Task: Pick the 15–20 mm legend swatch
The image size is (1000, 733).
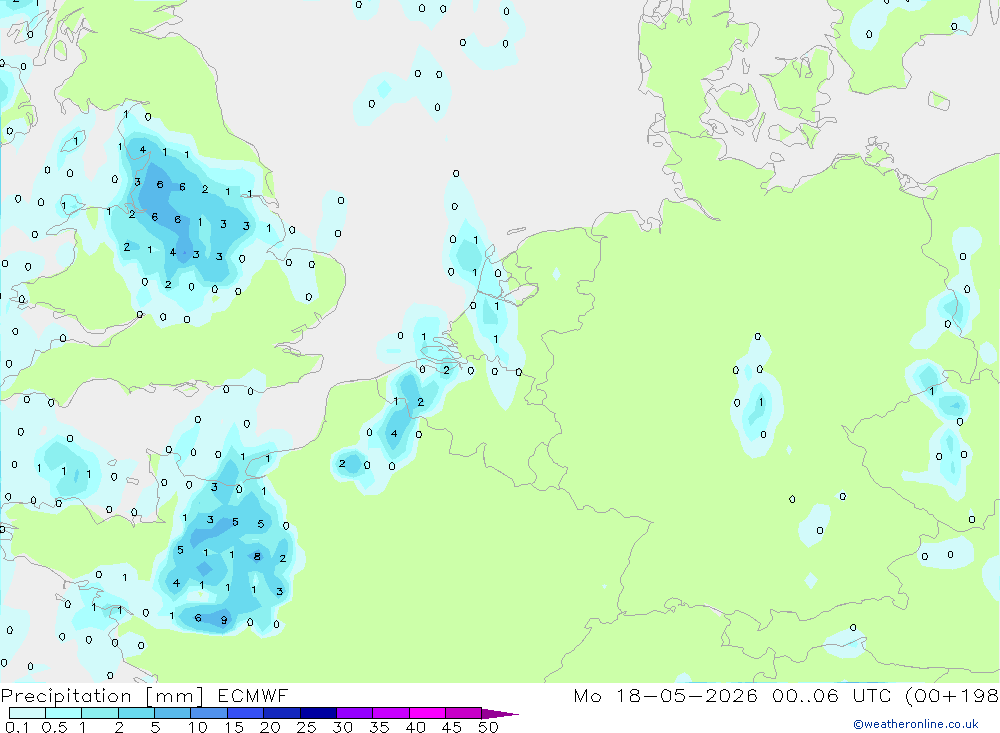Action: click(x=245, y=713)
